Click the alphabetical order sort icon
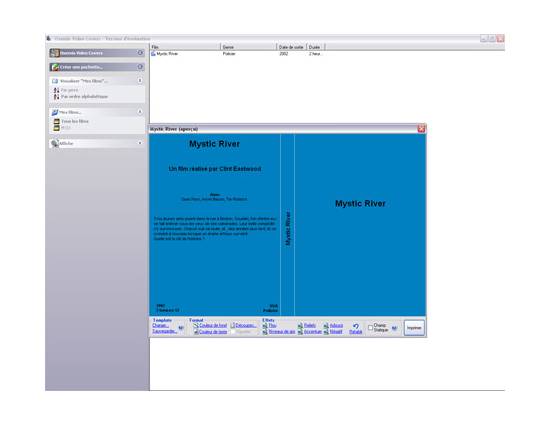The width and height of the screenshot is (550, 426). (x=56, y=96)
